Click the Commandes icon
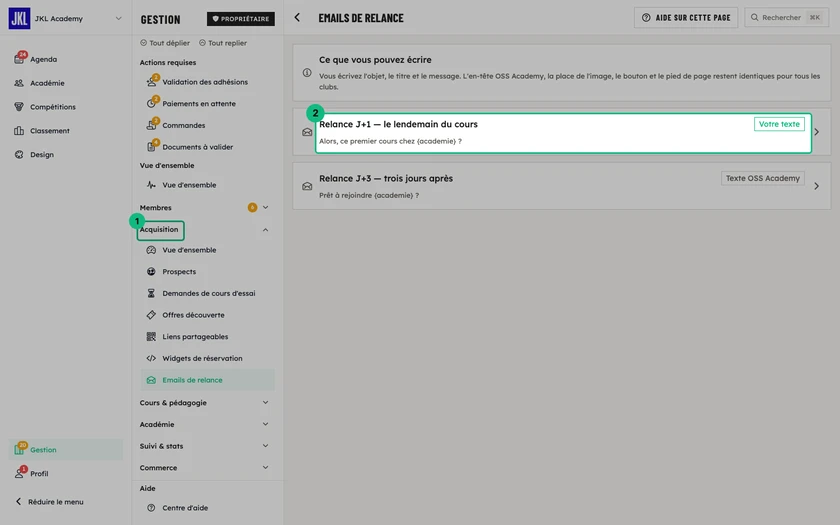Screen dimensions: 840x525 151,125
